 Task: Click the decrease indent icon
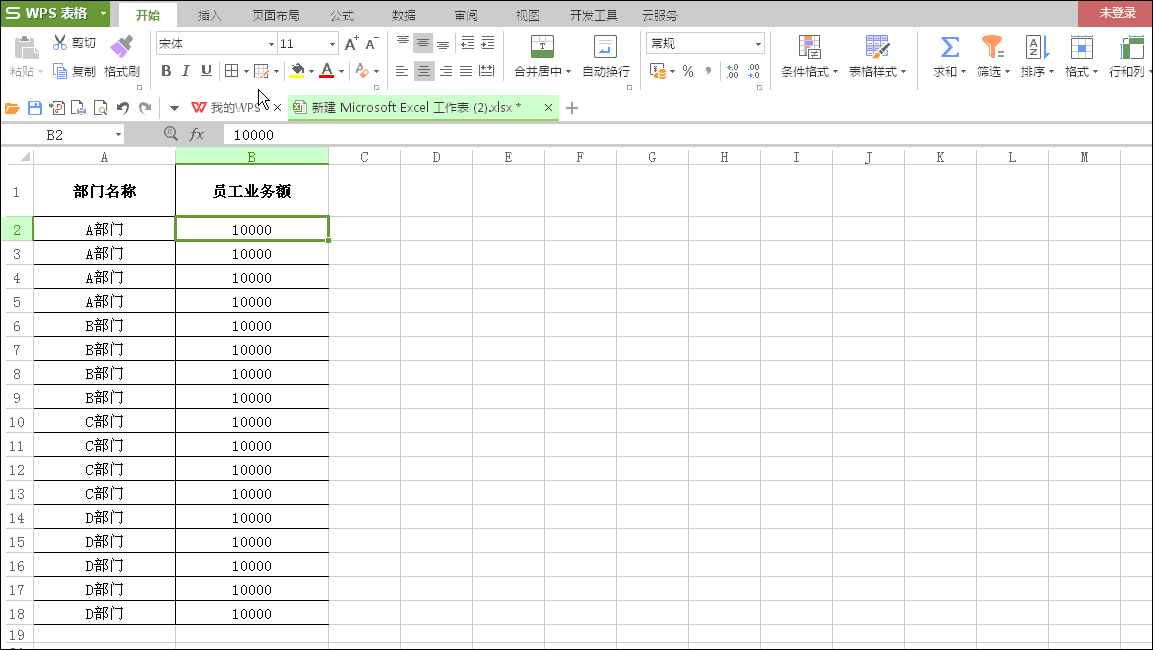pyautogui.click(x=468, y=43)
